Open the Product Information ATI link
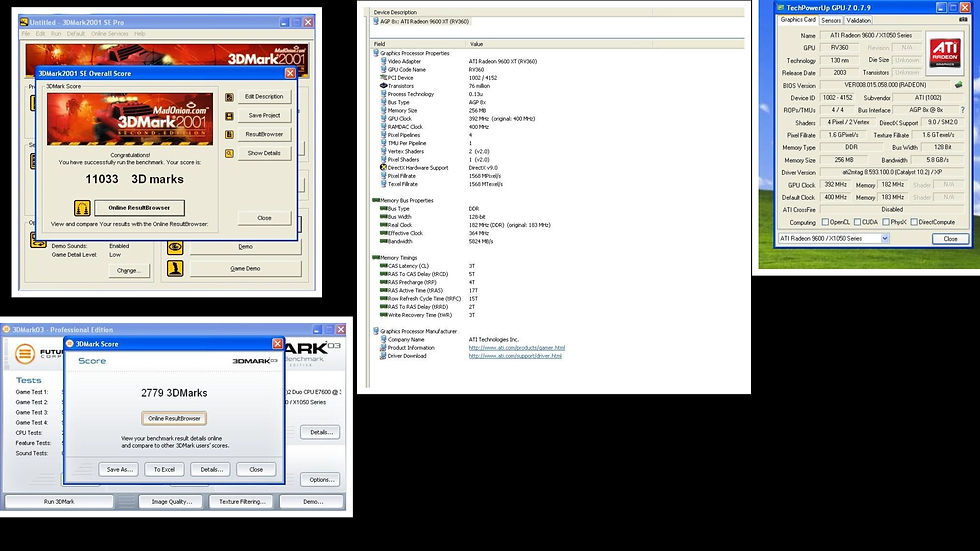Viewport: 980px width, 551px height. tap(516, 348)
